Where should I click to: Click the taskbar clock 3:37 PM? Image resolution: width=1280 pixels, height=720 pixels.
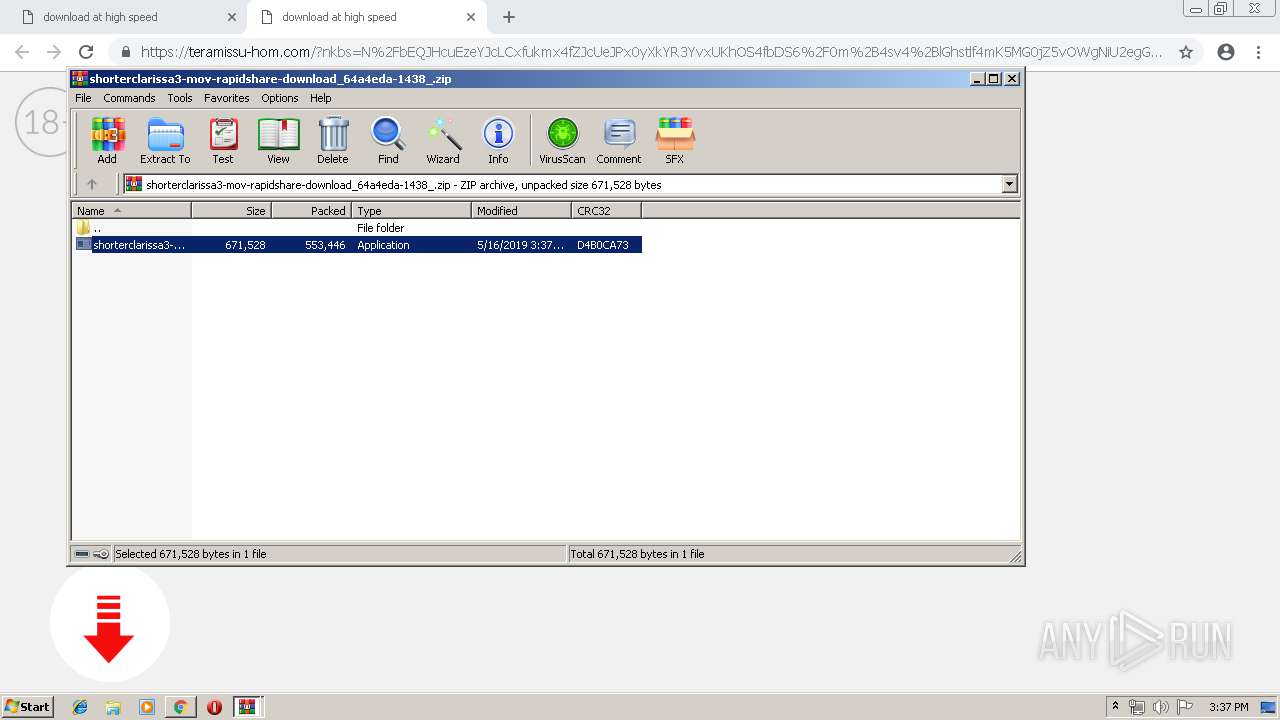(1229, 707)
